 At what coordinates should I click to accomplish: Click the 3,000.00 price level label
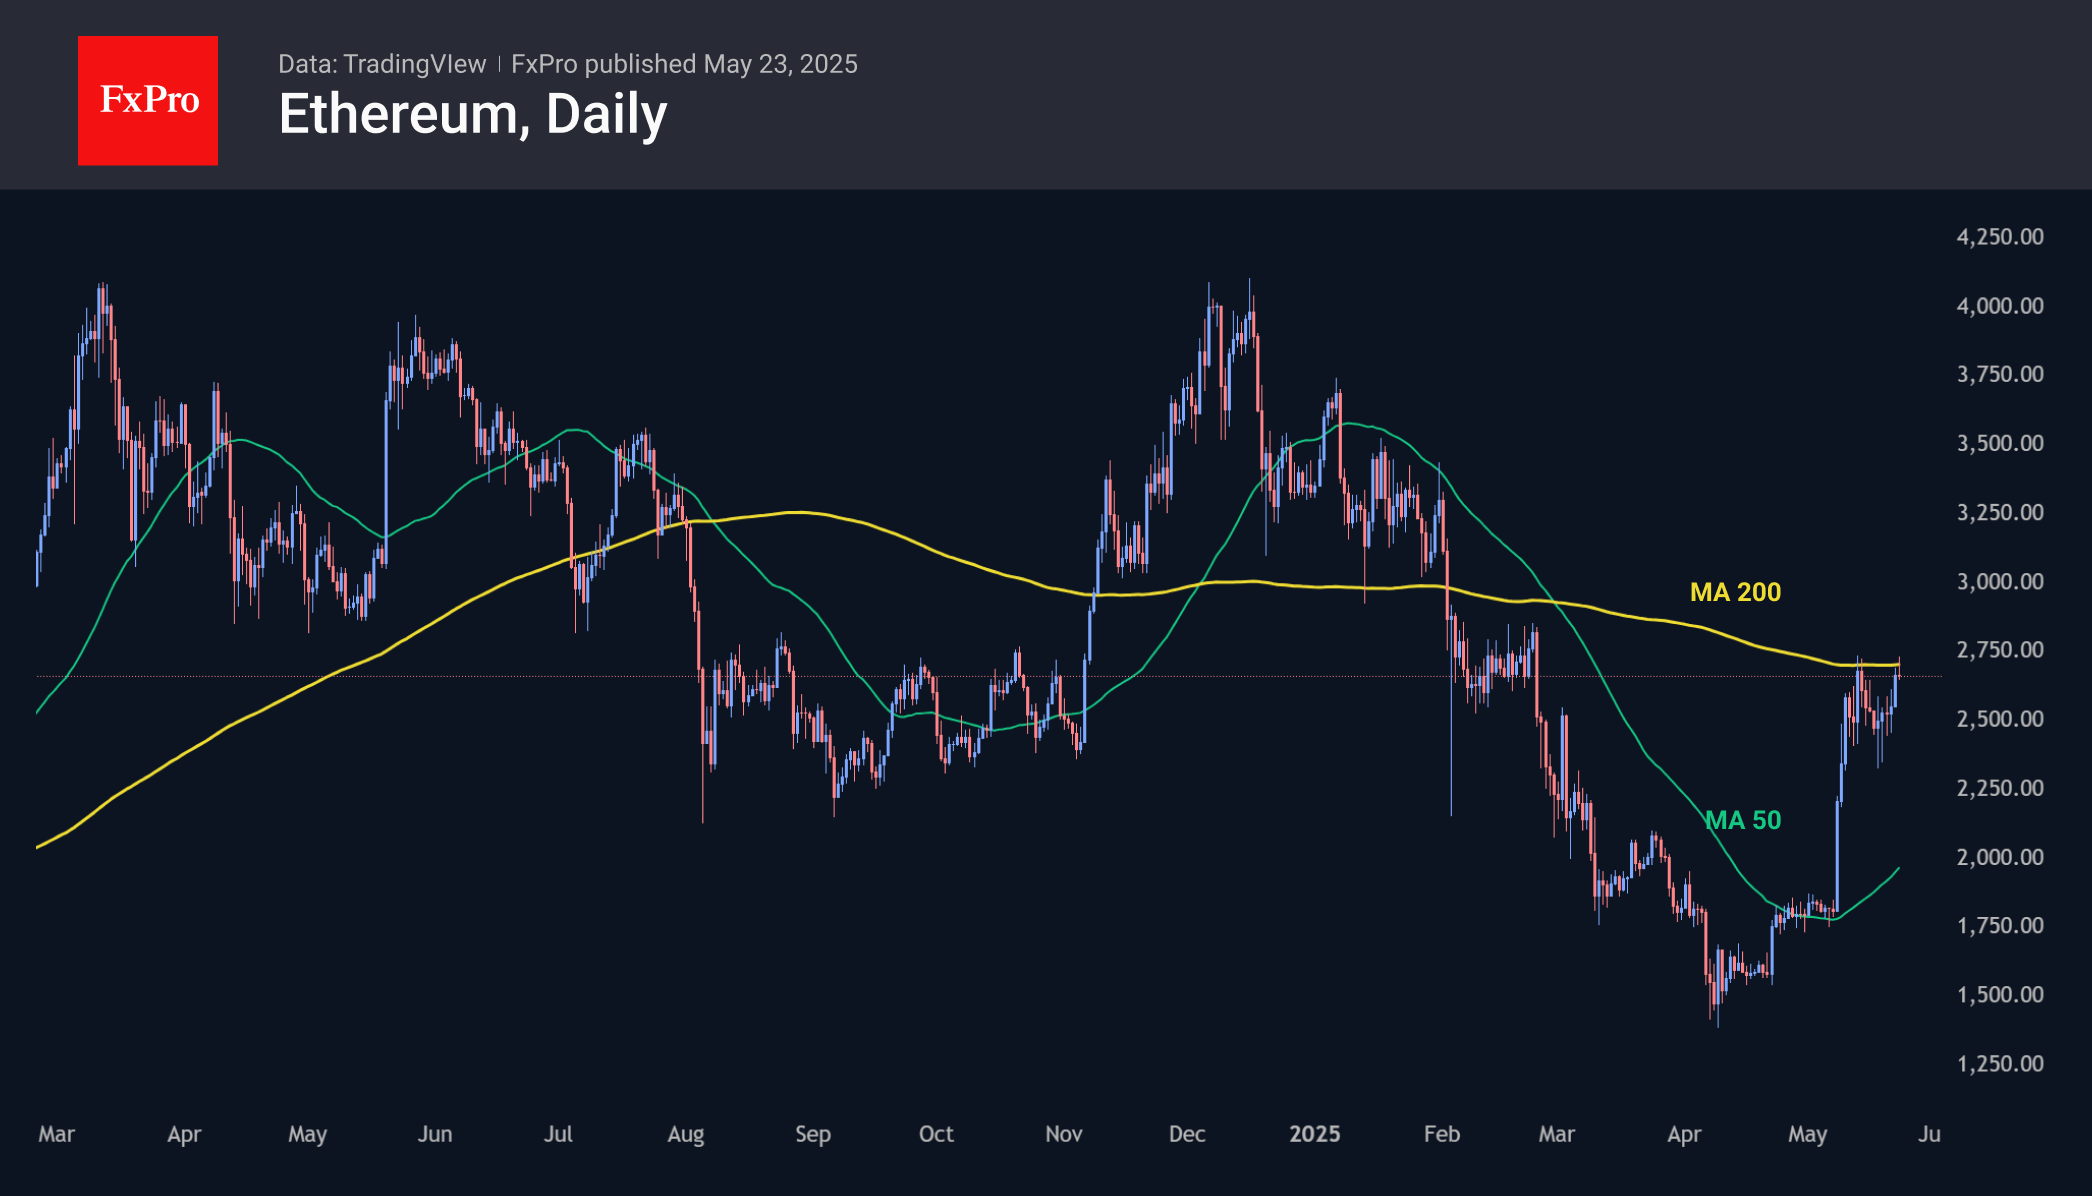coord(2000,581)
